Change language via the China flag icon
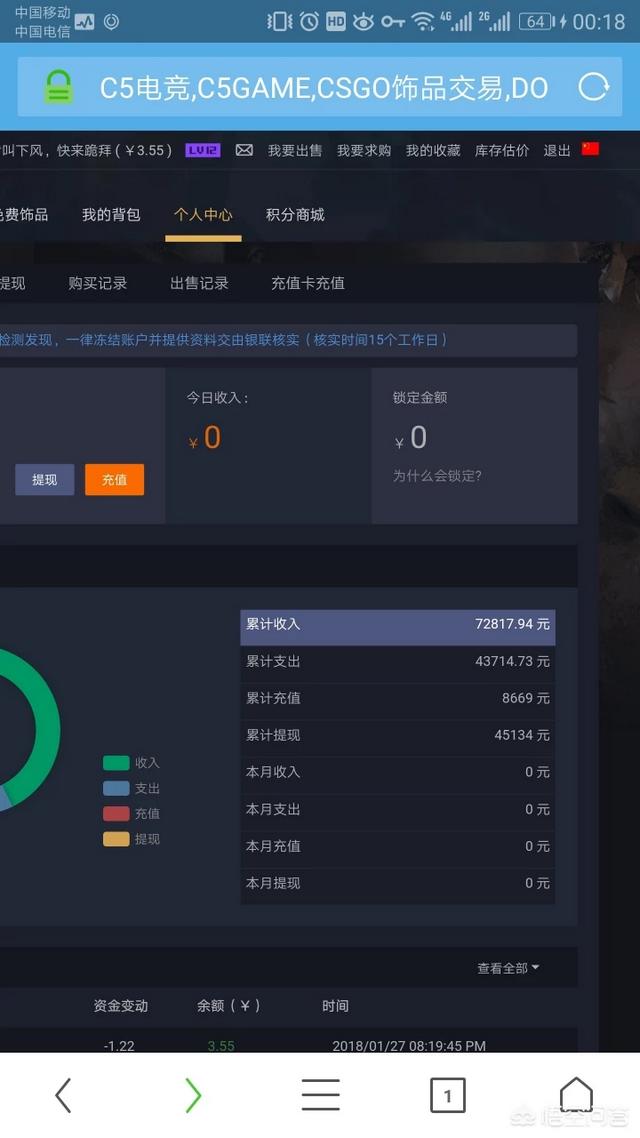 [591, 149]
